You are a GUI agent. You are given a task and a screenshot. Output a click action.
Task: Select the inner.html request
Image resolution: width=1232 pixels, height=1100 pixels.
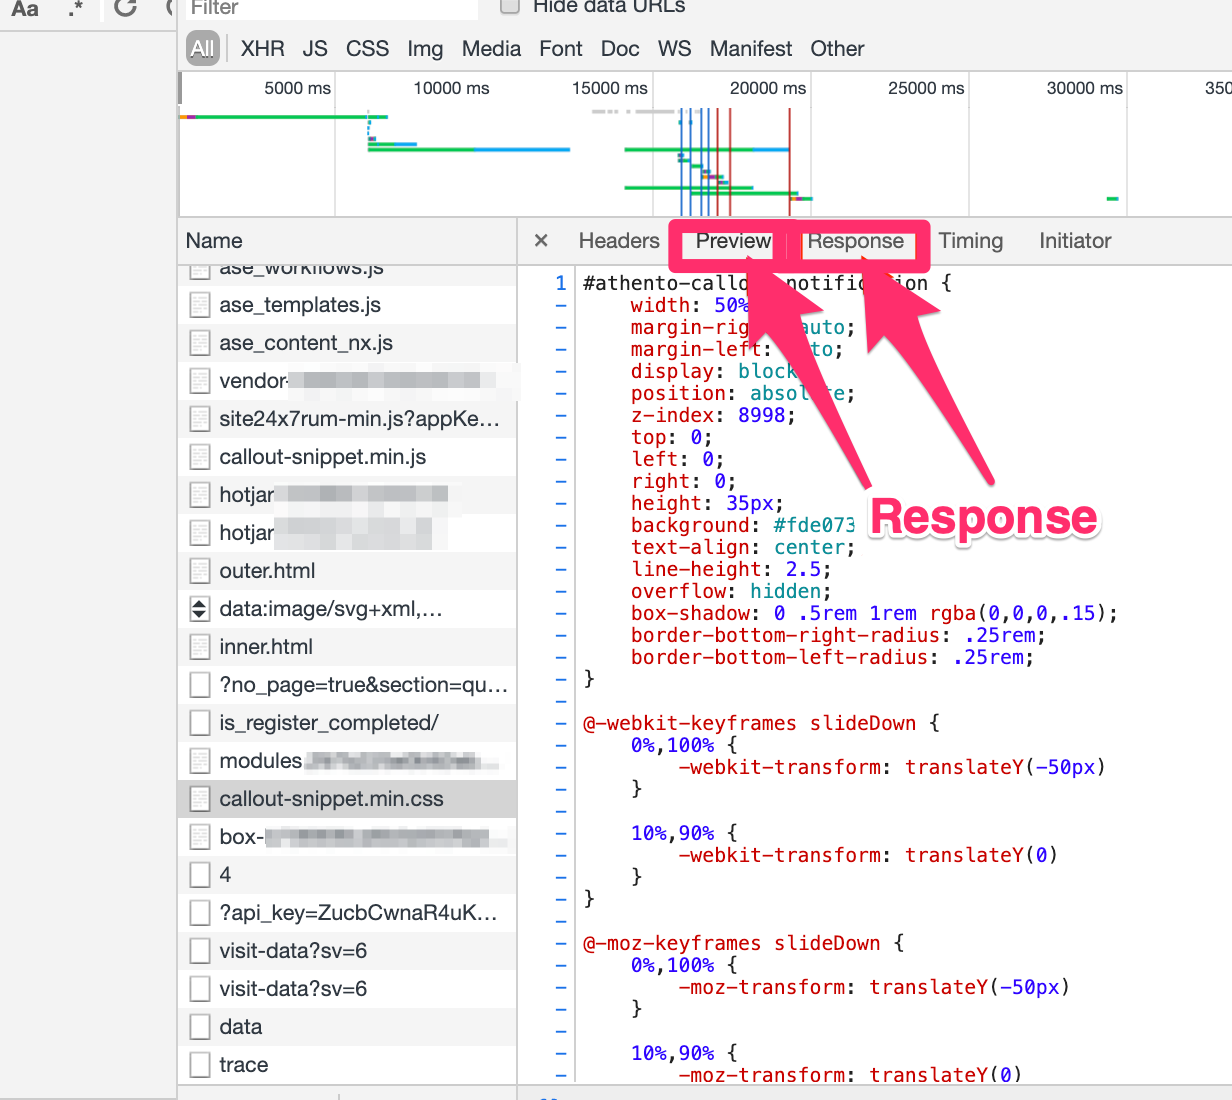click(266, 647)
